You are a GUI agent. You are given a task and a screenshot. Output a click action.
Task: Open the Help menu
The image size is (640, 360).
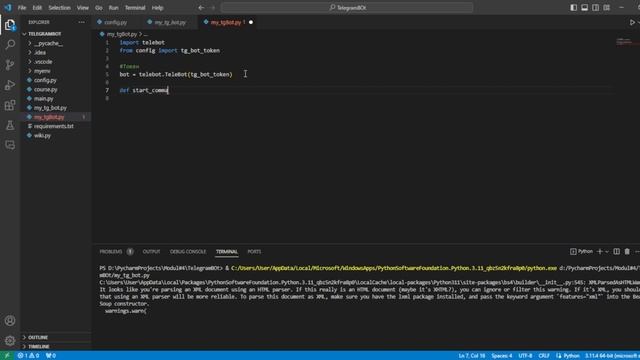point(157,7)
